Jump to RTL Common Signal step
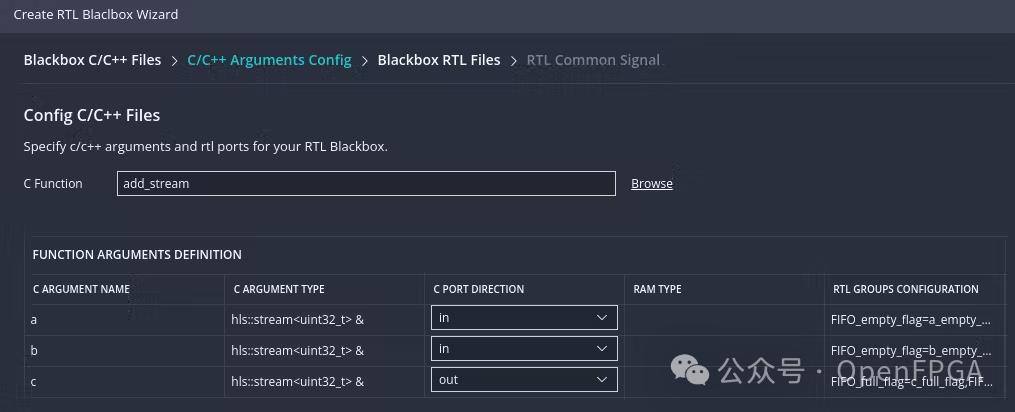1015x412 pixels. 593,60
